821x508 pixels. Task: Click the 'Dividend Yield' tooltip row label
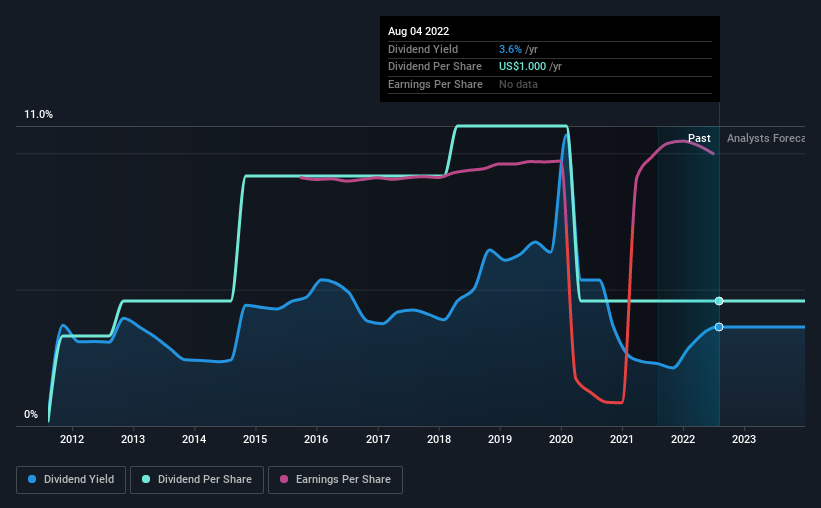pyautogui.click(x=423, y=49)
